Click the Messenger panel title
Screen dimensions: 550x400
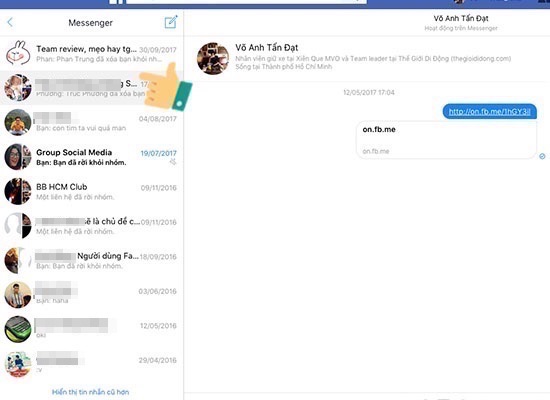pos(90,23)
